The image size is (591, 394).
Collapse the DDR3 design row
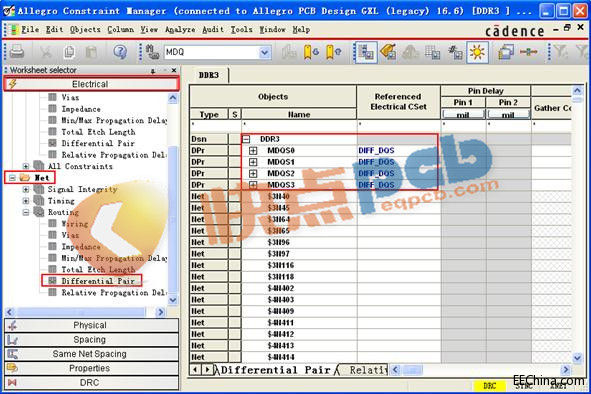(246, 139)
